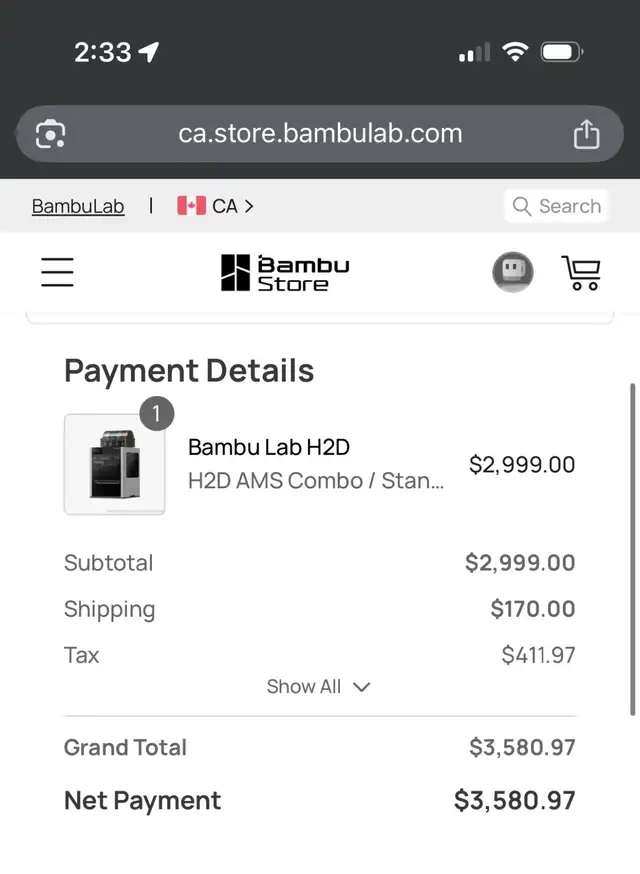Tap the quantity badge on the product image
The image size is (640, 874).
tap(157, 413)
